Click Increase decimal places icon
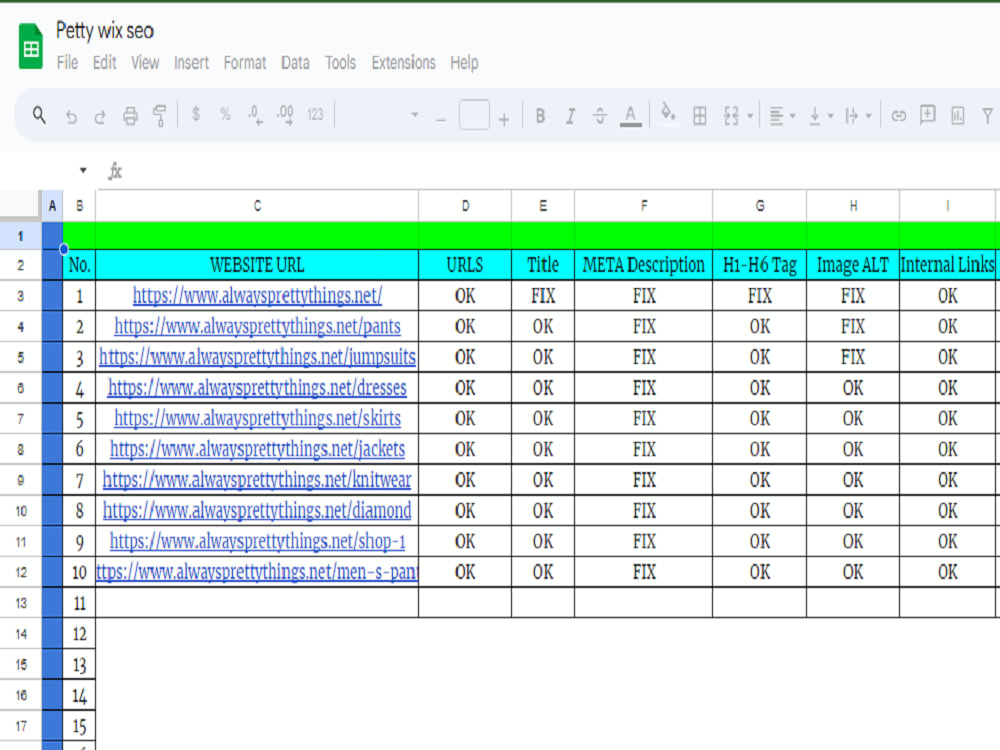This screenshot has width=1000, height=750. point(285,115)
